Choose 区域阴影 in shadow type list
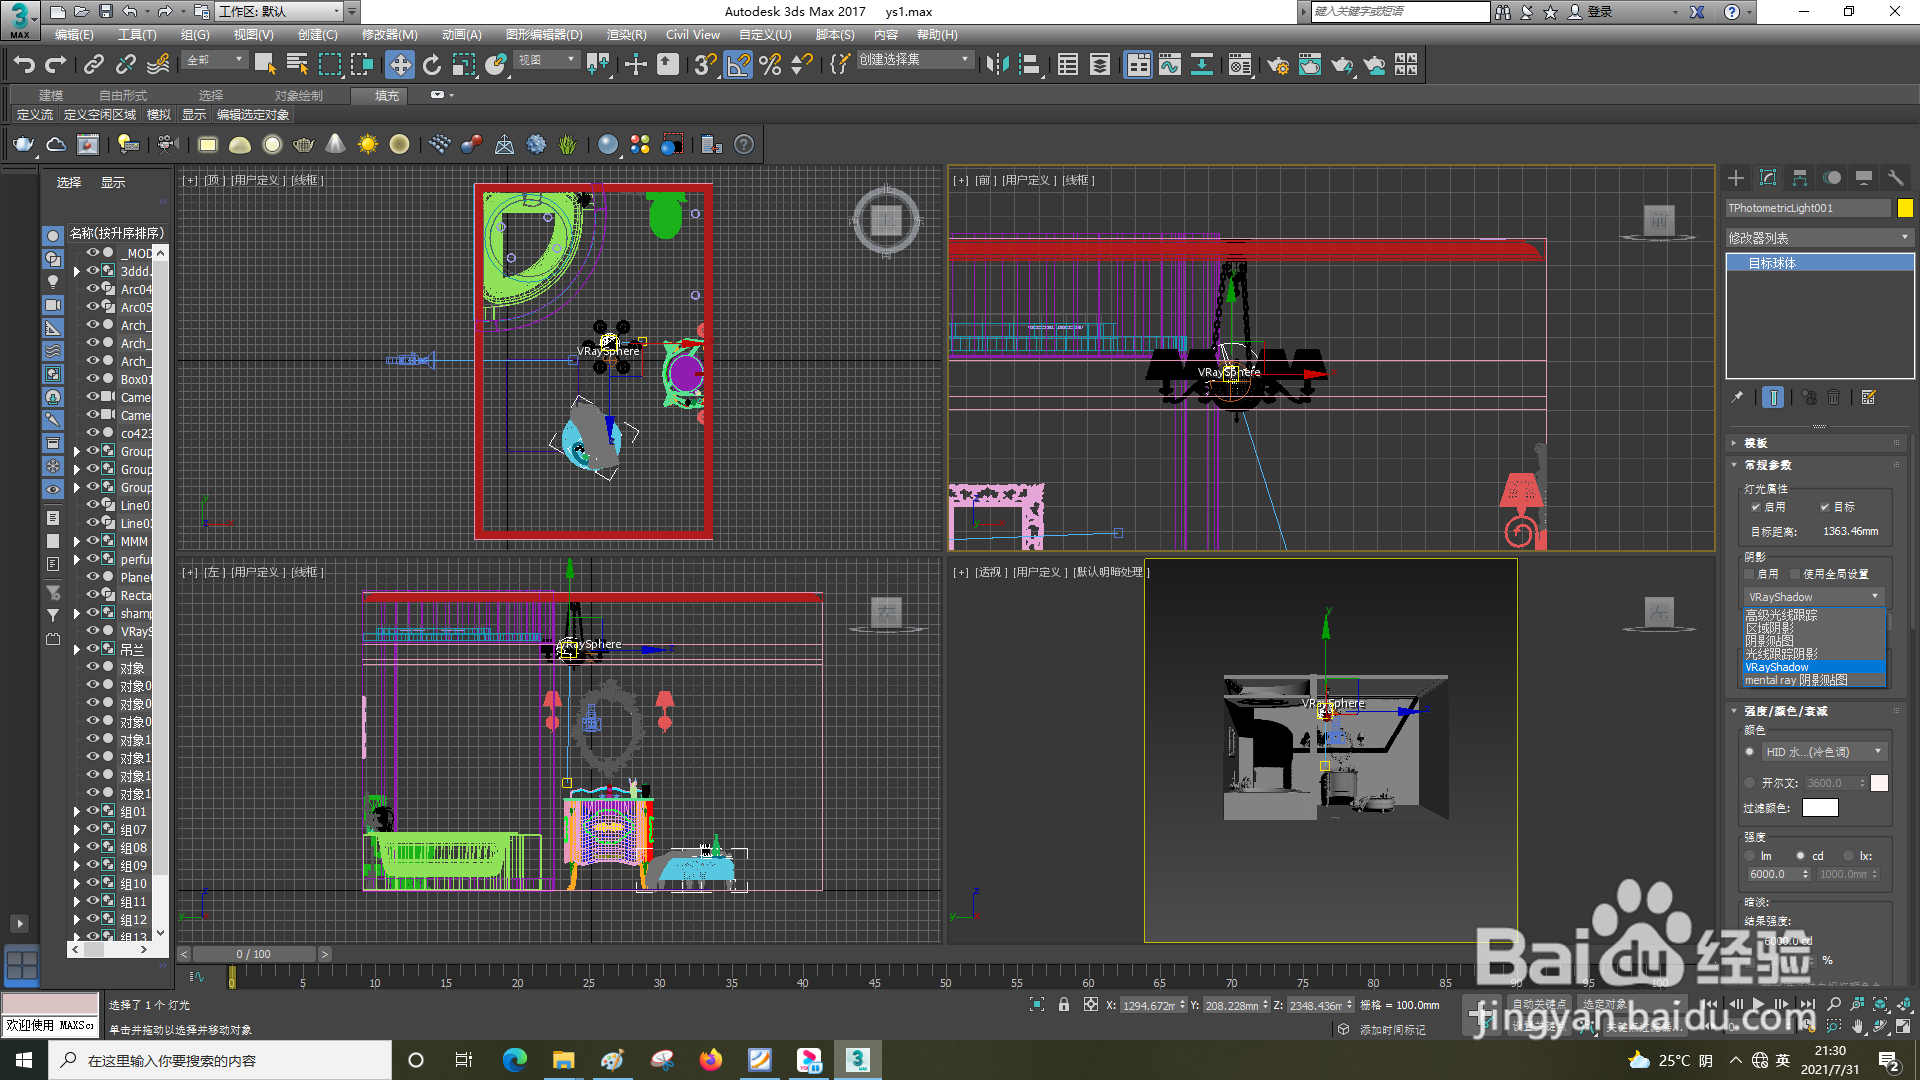Image resolution: width=1920 pixels, height=1082 pixels. (x=1769, y=629)
